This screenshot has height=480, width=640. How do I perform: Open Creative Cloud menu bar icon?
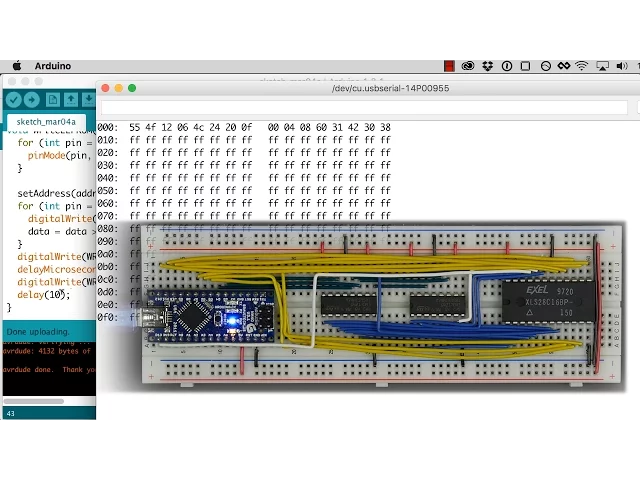(468, 66)
